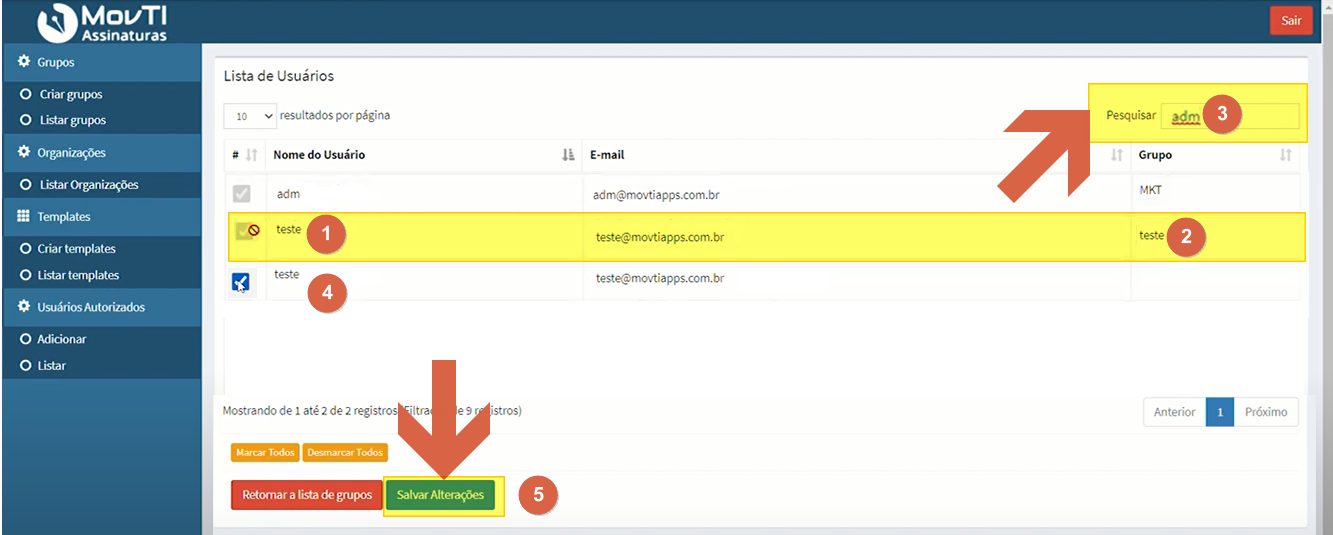Click the Sair logout button
This screenshot has height=535, width=1333.
1291,20
